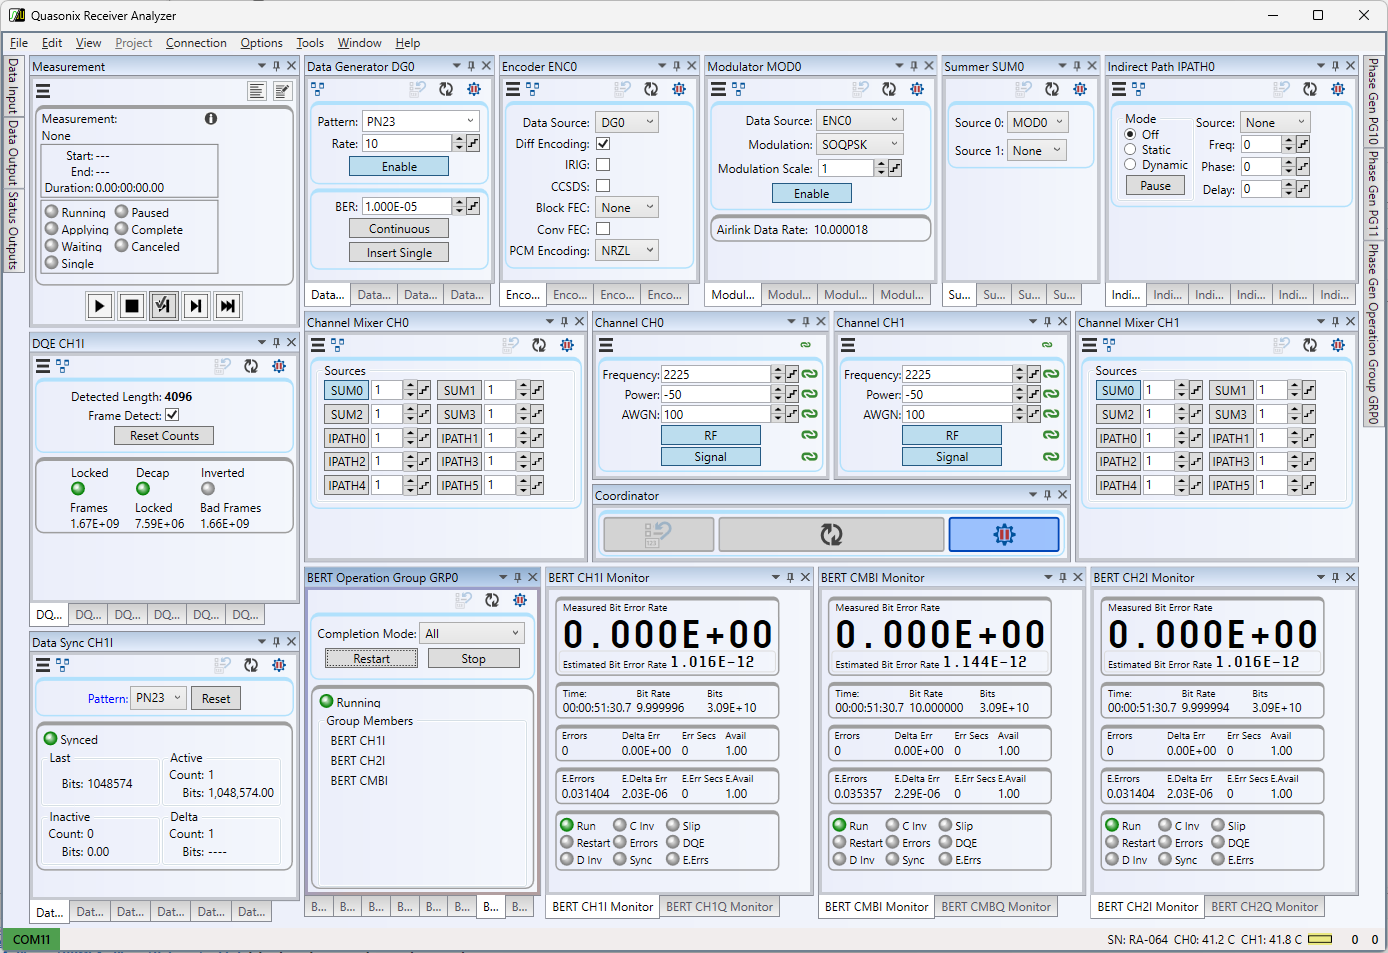The width and height of the screenshot is (1388, 953).
Task: Click the Encoder ENC0 refresh icon
Action: [x=651, y=89]
